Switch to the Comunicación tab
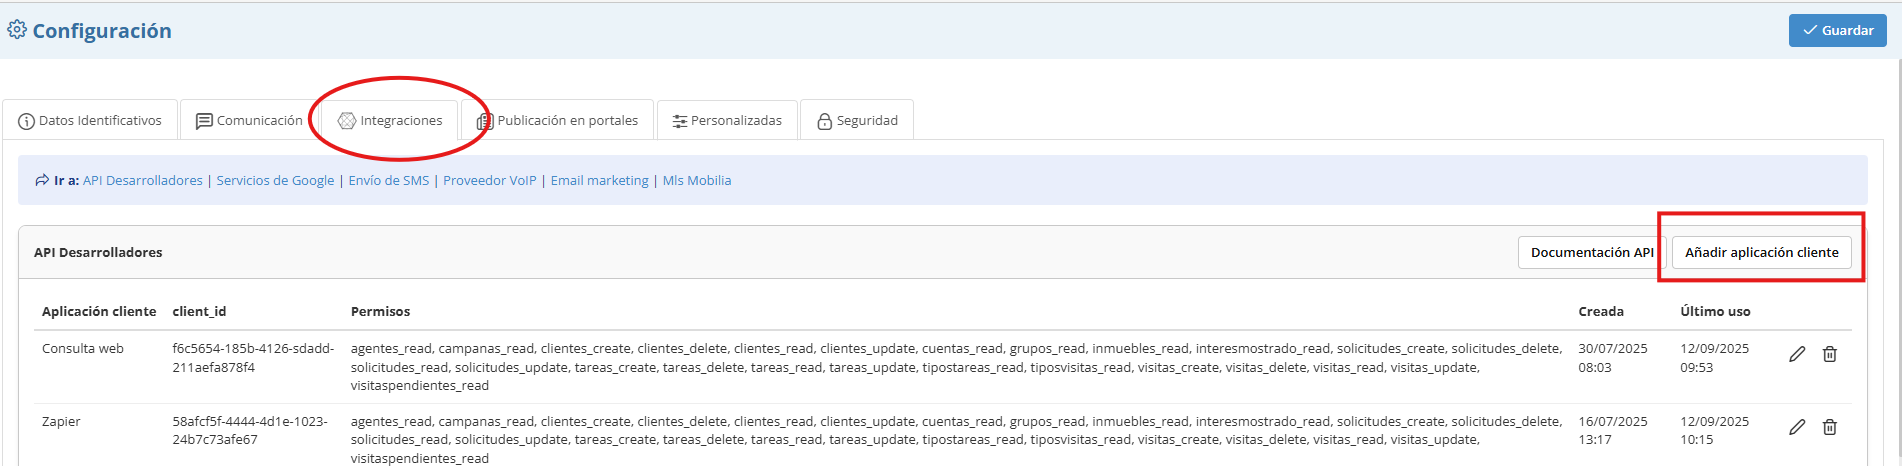The height and width of the screenshot is (466, 1902). pyautogui.click(x=249, y=121)
